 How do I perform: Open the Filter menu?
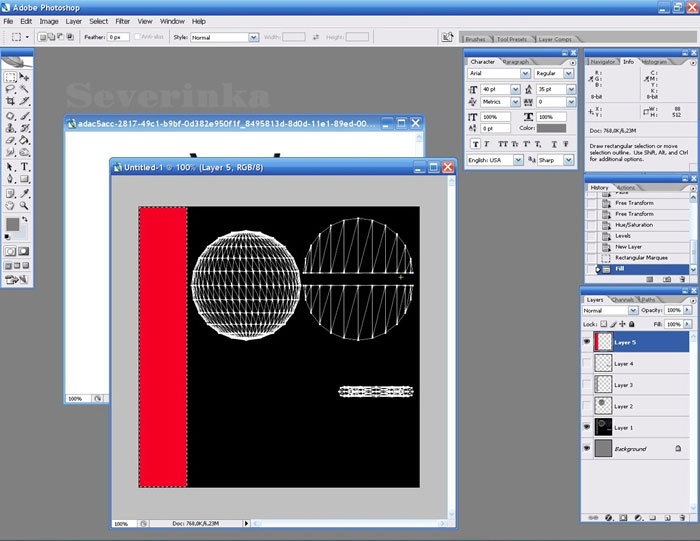click(x=122, y=20)
